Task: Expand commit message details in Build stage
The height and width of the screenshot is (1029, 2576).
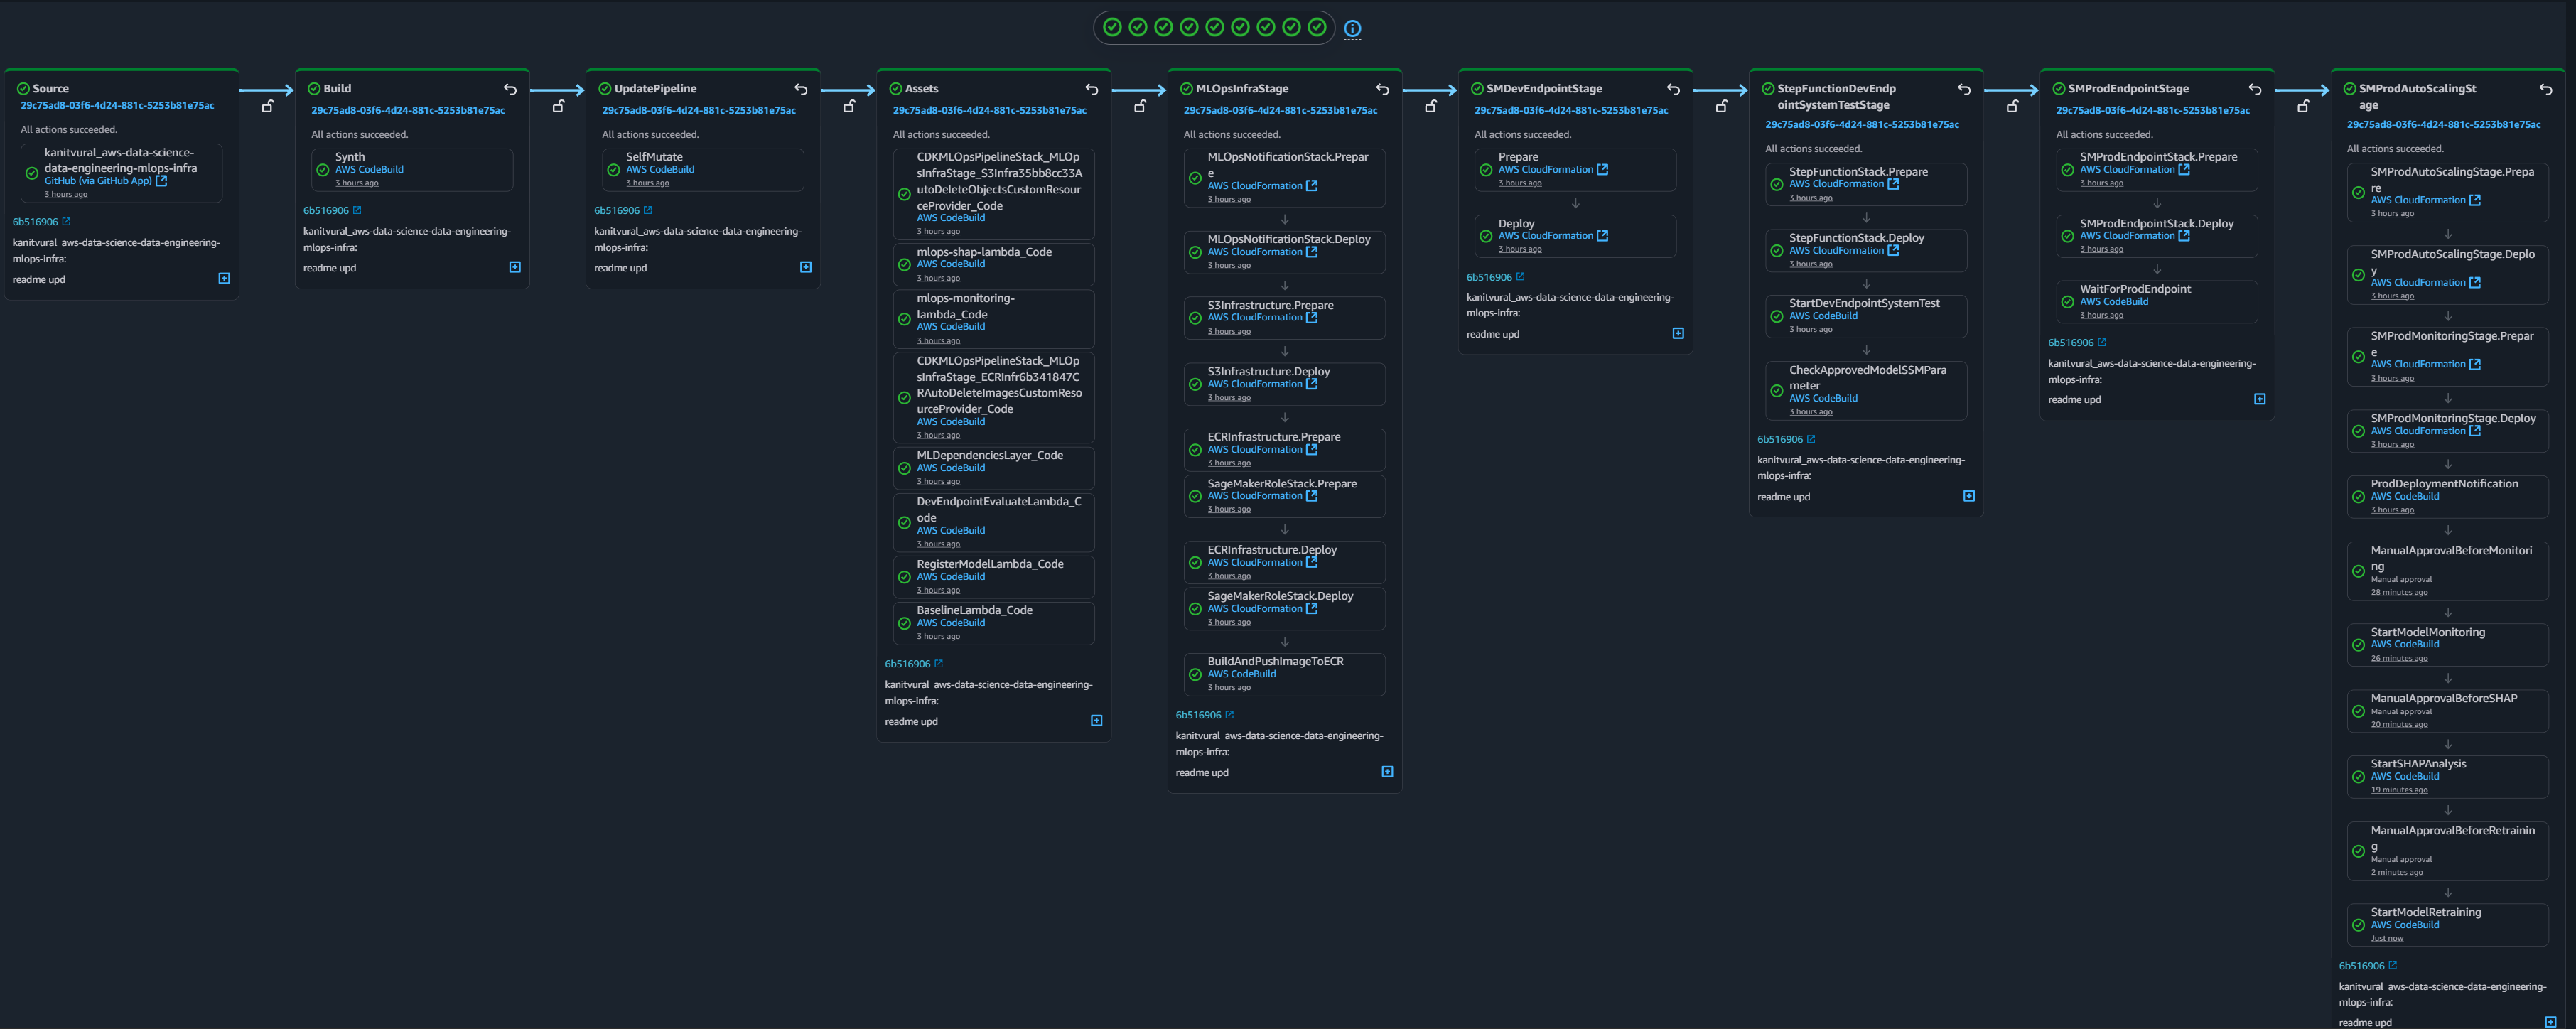Action: [x=515, y=267]
